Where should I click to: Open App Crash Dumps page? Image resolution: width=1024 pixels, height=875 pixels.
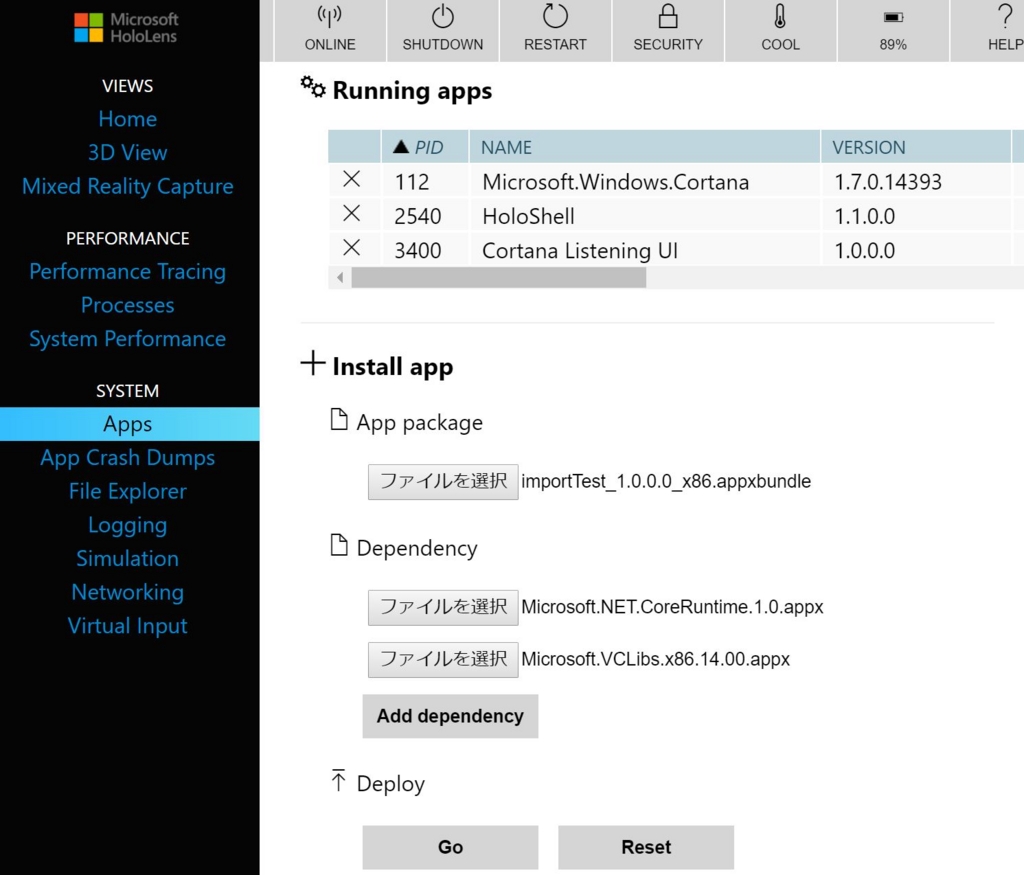point(128,458)
